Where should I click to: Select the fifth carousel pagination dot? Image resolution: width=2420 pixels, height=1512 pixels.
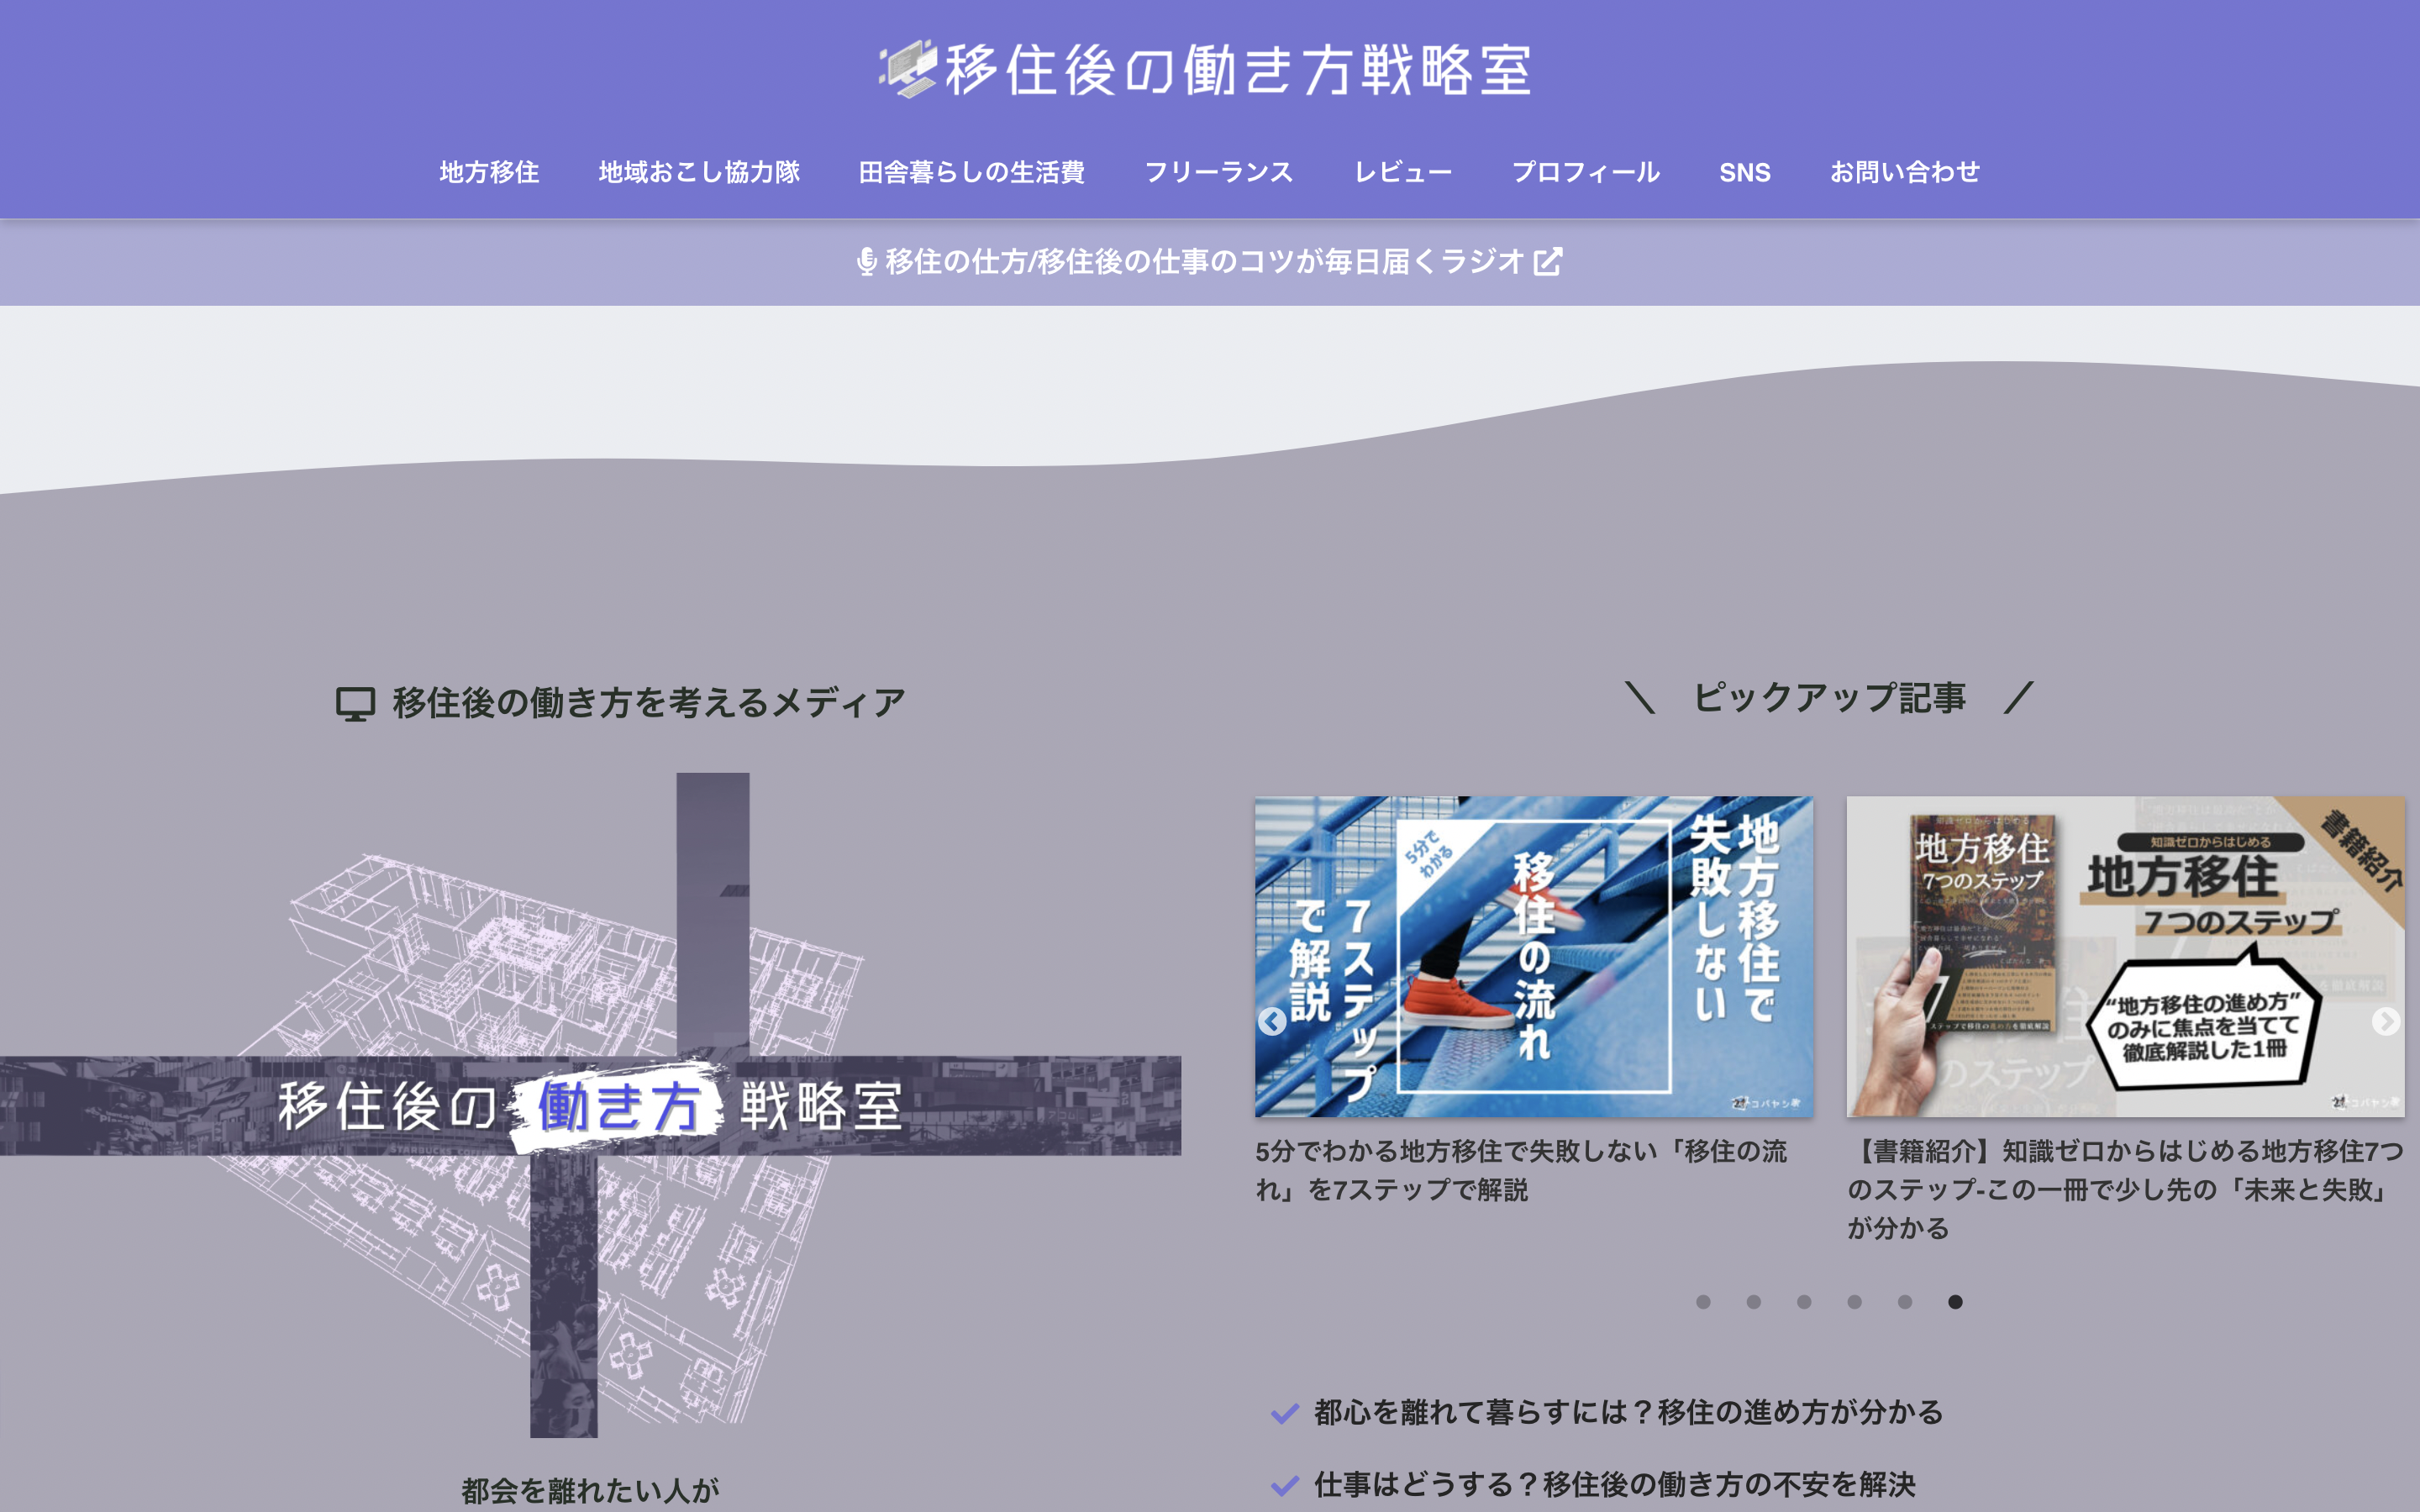pos(1905,1302)
